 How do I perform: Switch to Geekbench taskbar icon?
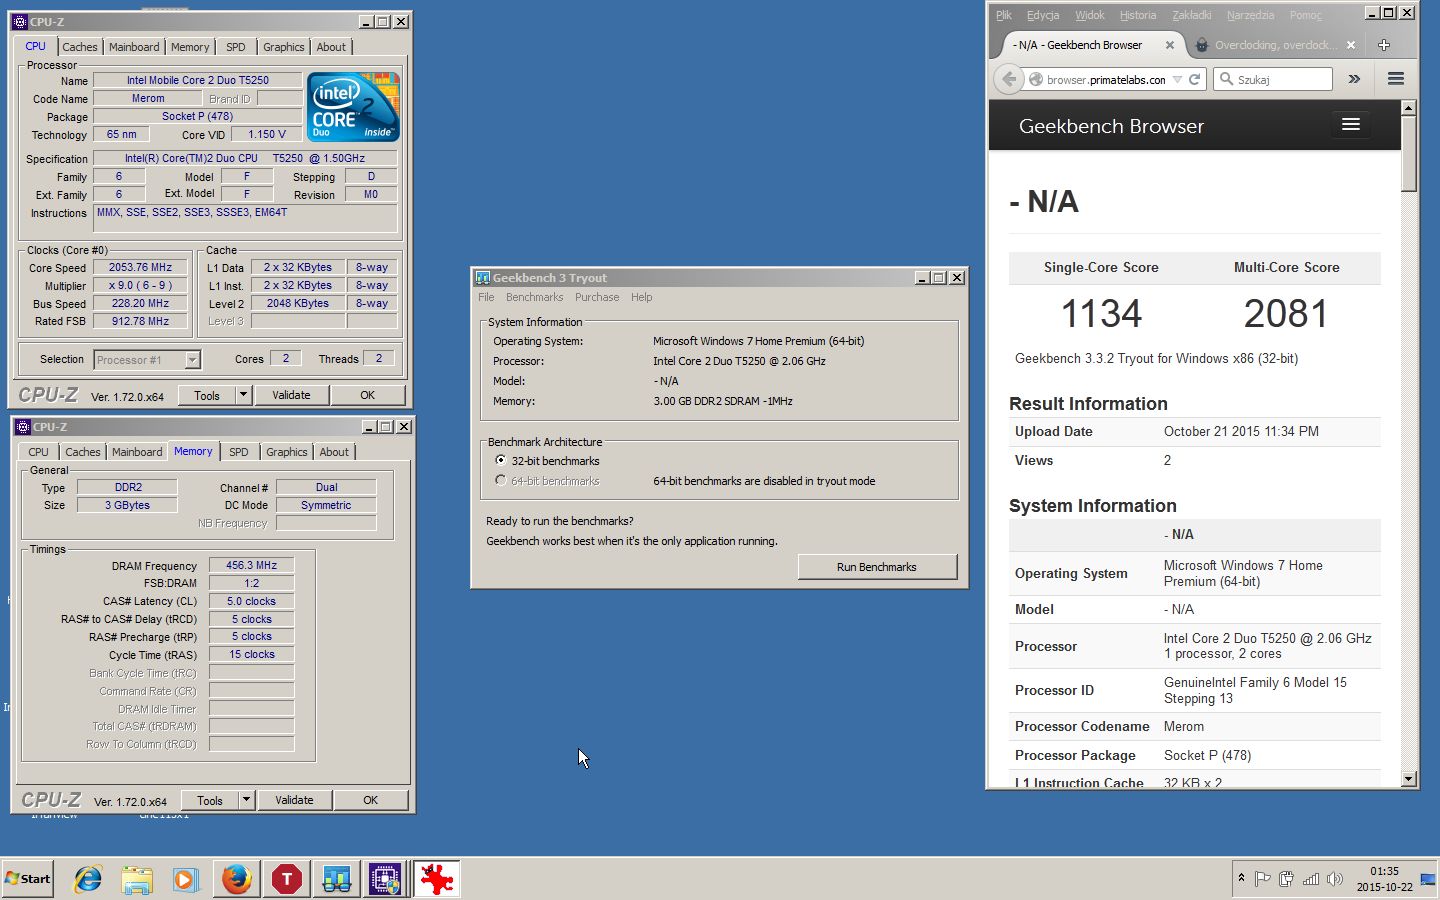336,879
